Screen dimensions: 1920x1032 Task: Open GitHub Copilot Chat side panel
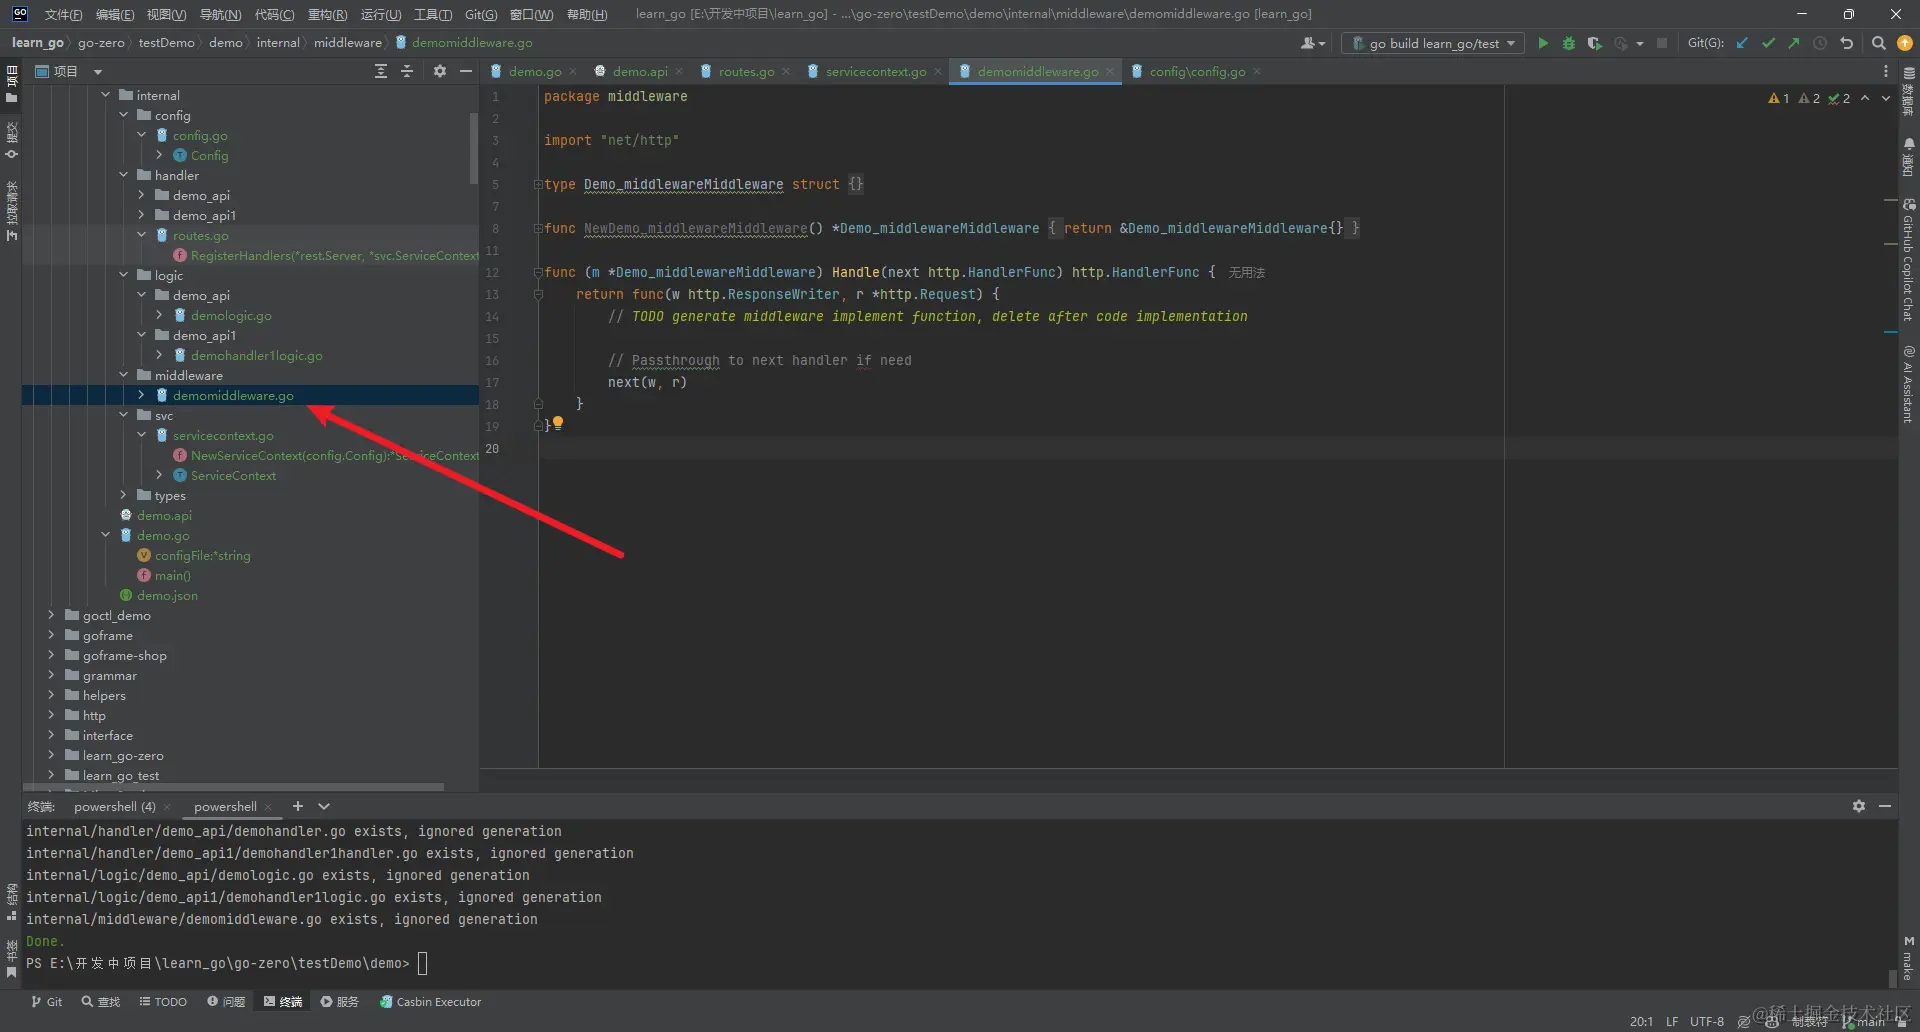[1908, 260]
